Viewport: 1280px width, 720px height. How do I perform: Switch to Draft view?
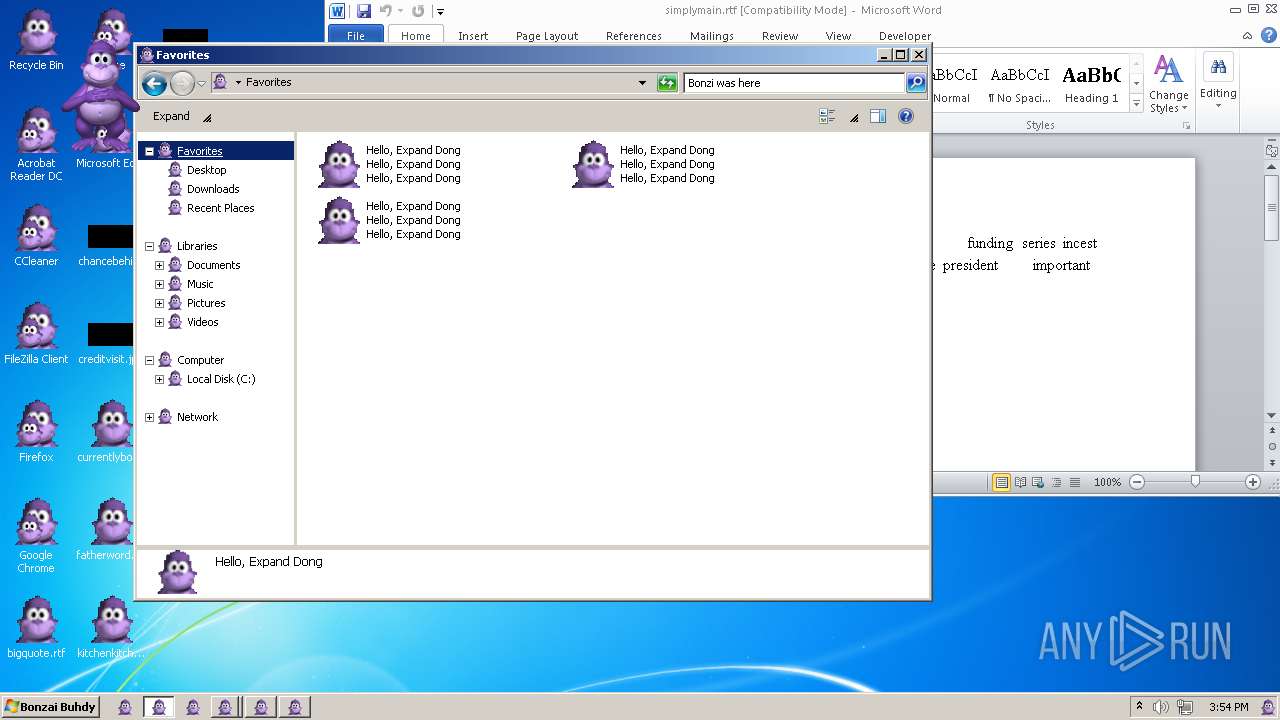1075,482
